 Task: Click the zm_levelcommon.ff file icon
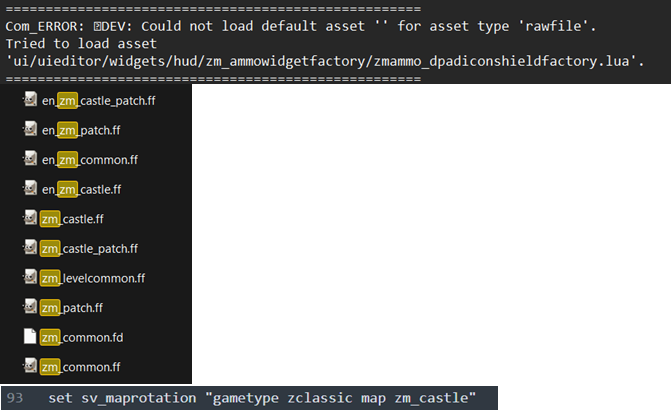click(x=30, y=277)
